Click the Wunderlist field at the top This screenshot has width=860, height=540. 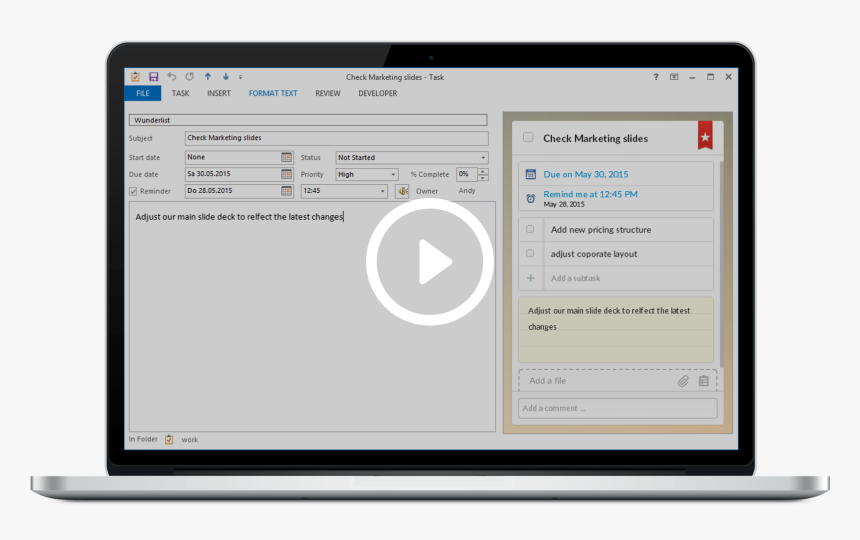pos(308,120)
